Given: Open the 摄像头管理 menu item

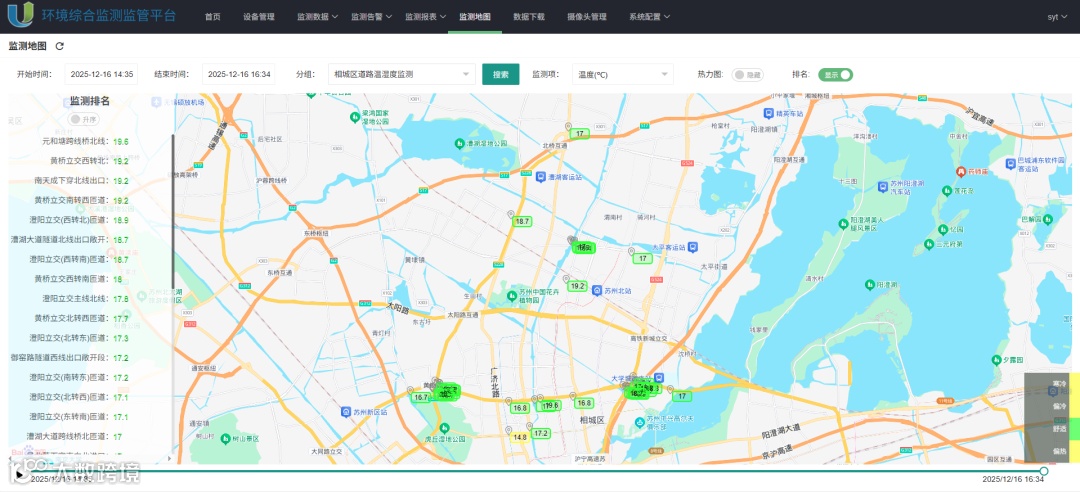Looking at the screenshot, I should [587, 17].
